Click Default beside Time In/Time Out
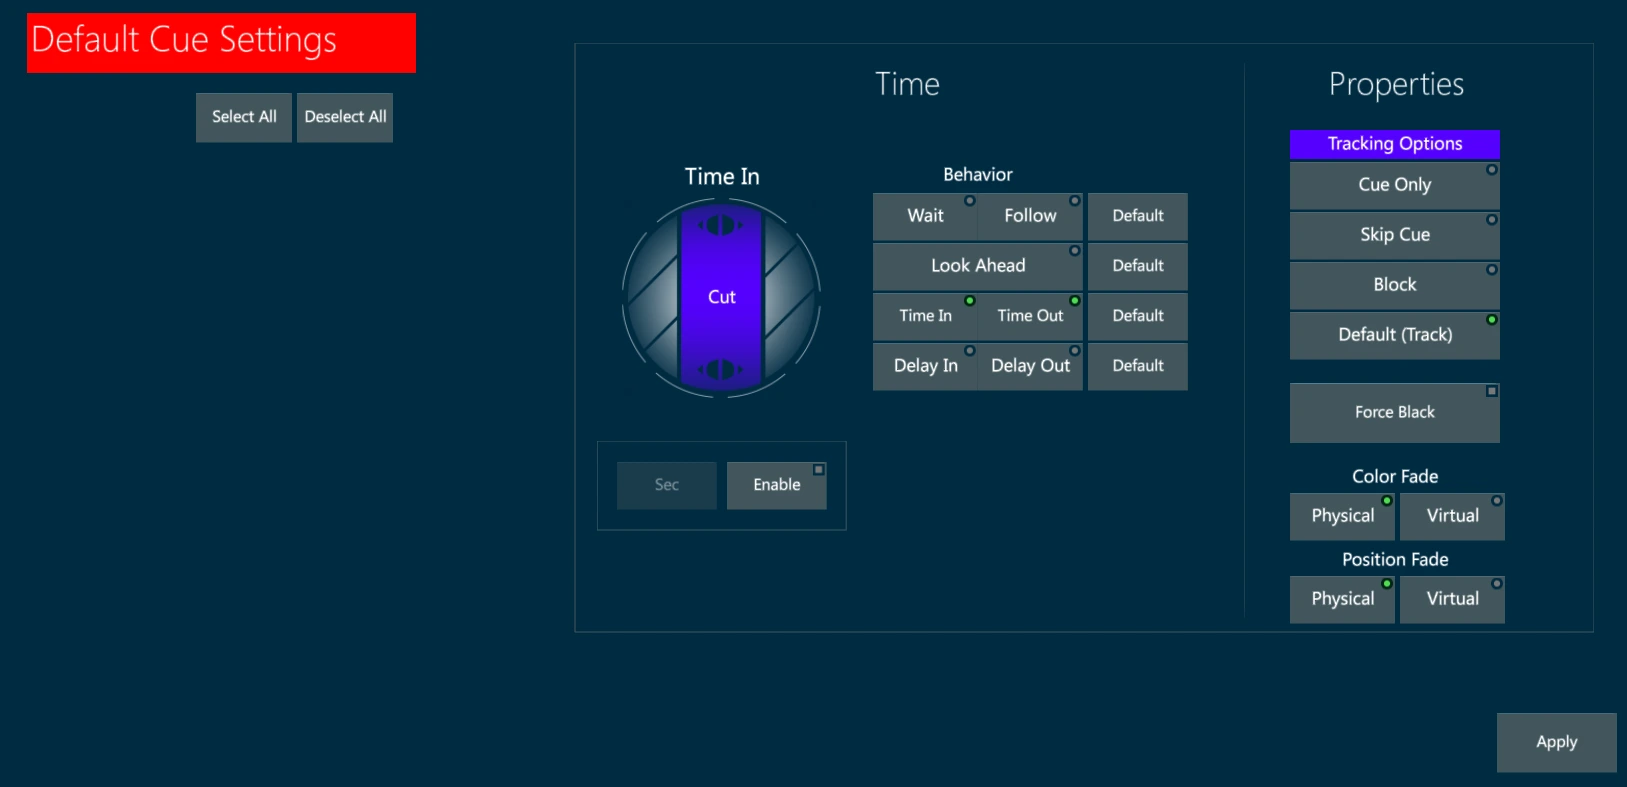Screen dimensions: 1627x787 pyautogui.click(x=1138, y=316)
